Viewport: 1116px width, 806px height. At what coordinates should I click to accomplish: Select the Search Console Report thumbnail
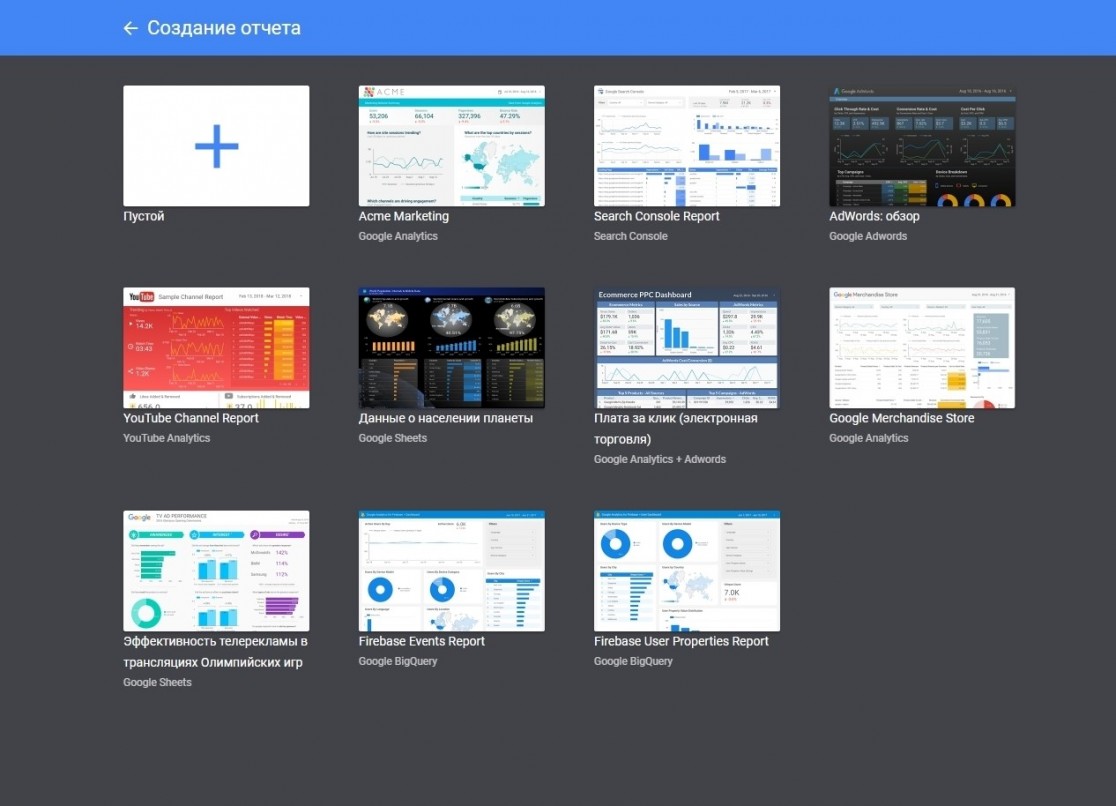[687, 146]
